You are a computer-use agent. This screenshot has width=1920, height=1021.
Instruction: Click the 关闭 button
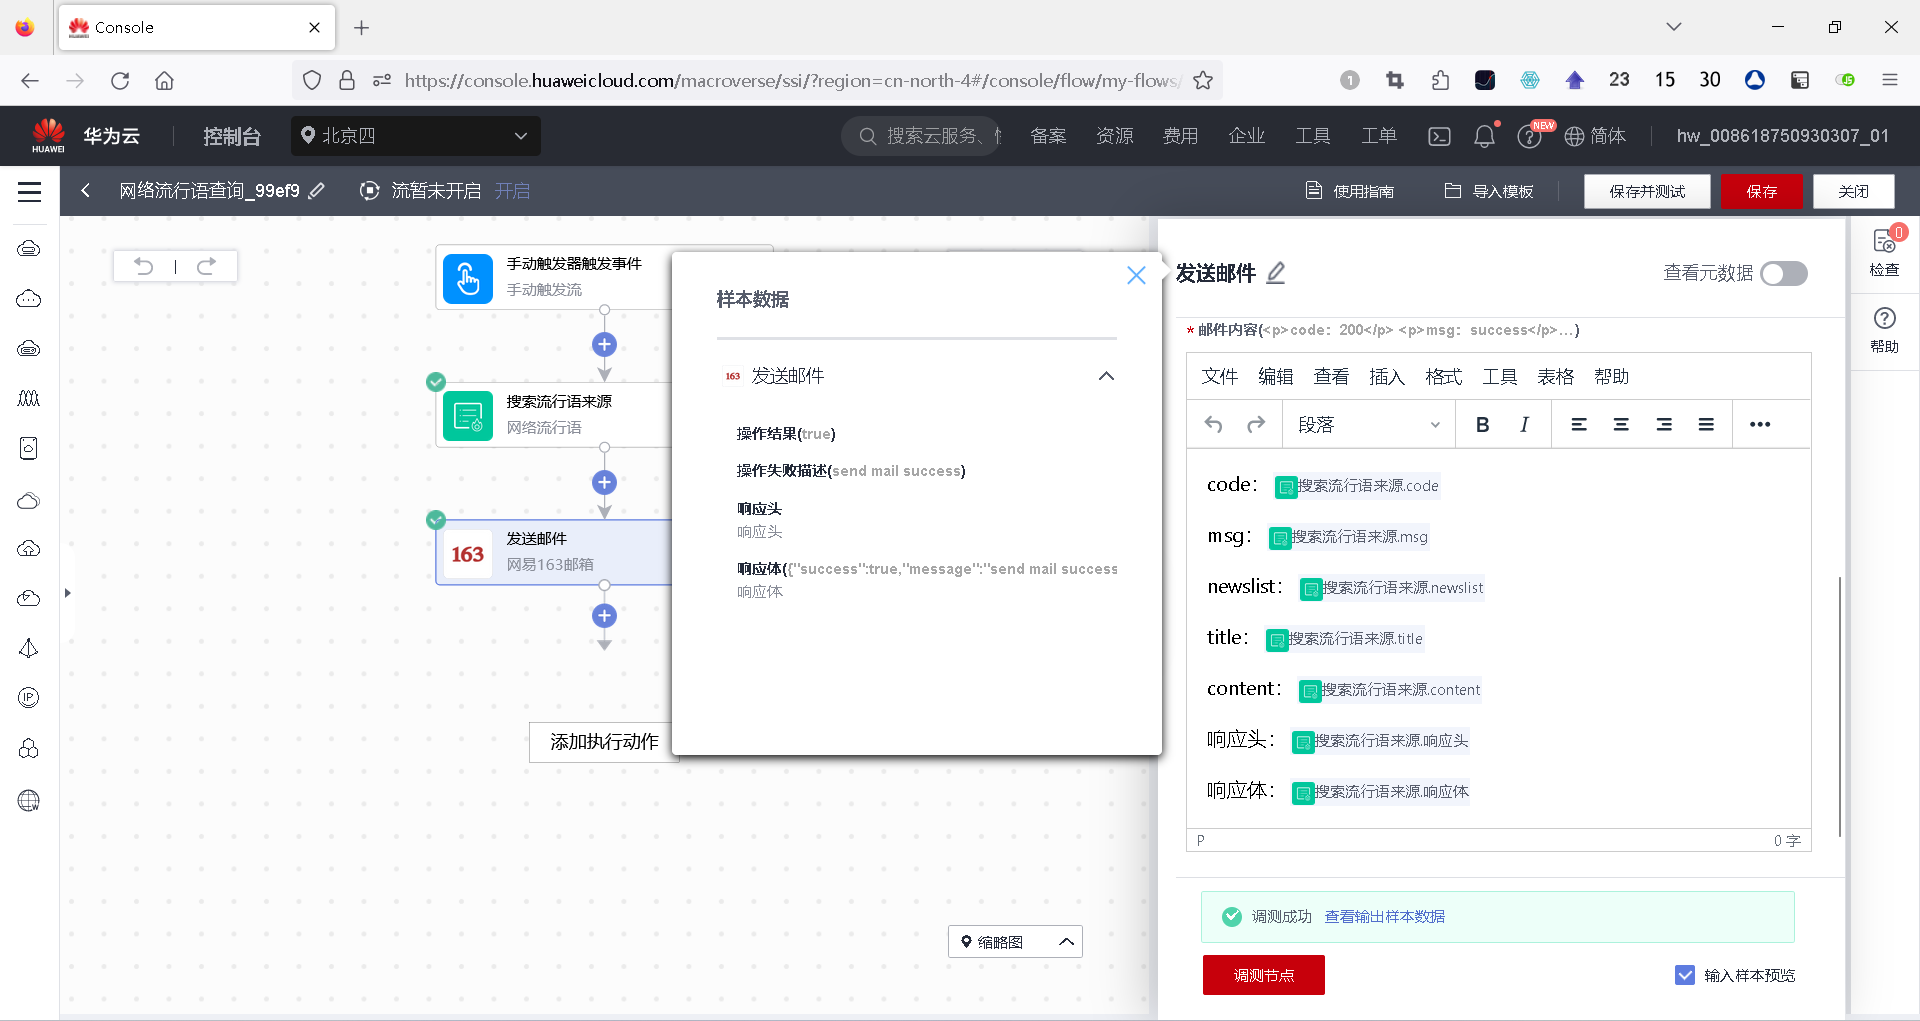click(1854, 191)
